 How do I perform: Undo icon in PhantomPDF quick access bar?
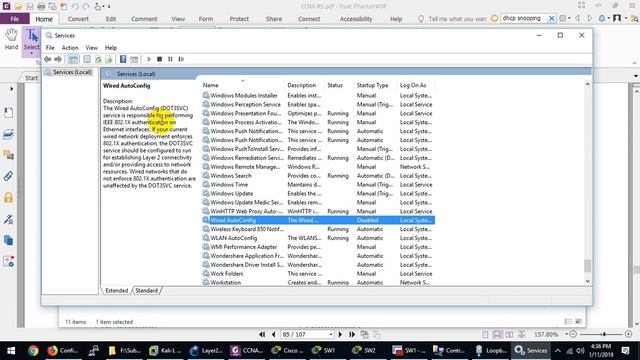(75, 6)
